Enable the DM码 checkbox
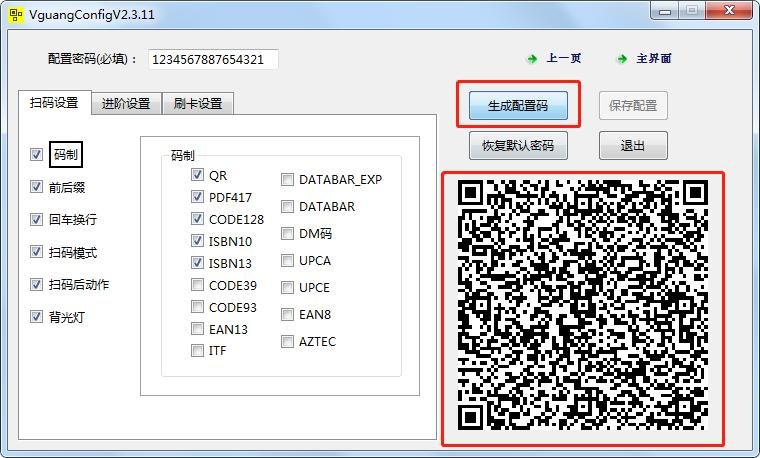The height and width of the screenshot is (458, 760). [x=287, y=234]
